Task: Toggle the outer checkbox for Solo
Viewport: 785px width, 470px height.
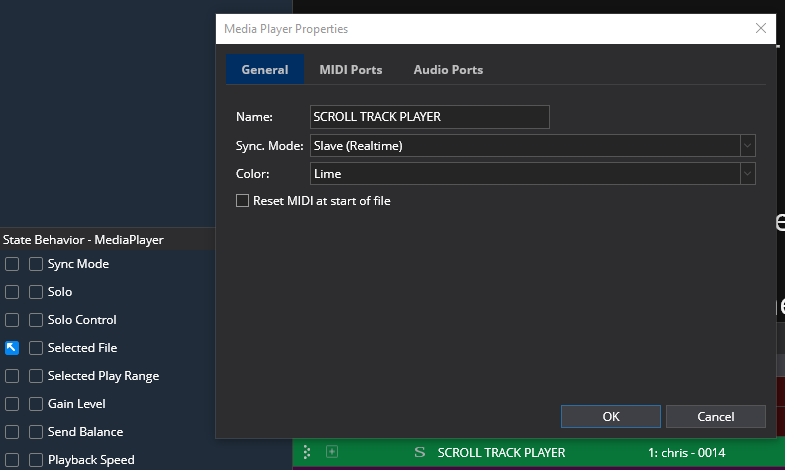Action: [x=12, y=292]
